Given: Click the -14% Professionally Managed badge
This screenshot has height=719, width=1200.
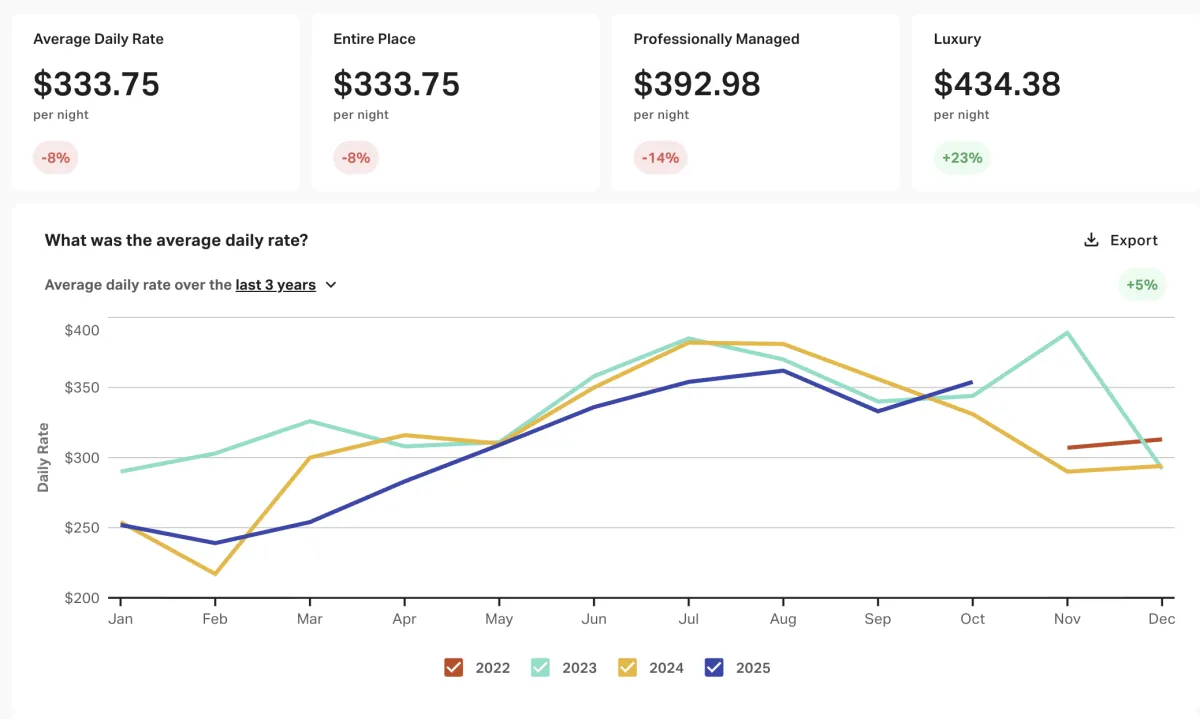Looking at the screenshot, I should tap(660, 158).
